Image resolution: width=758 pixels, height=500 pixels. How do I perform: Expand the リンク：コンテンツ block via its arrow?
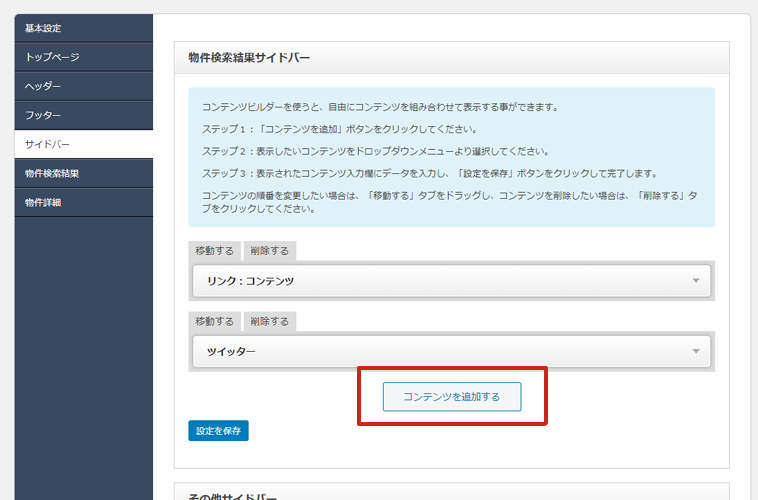[x=696, y=281]
